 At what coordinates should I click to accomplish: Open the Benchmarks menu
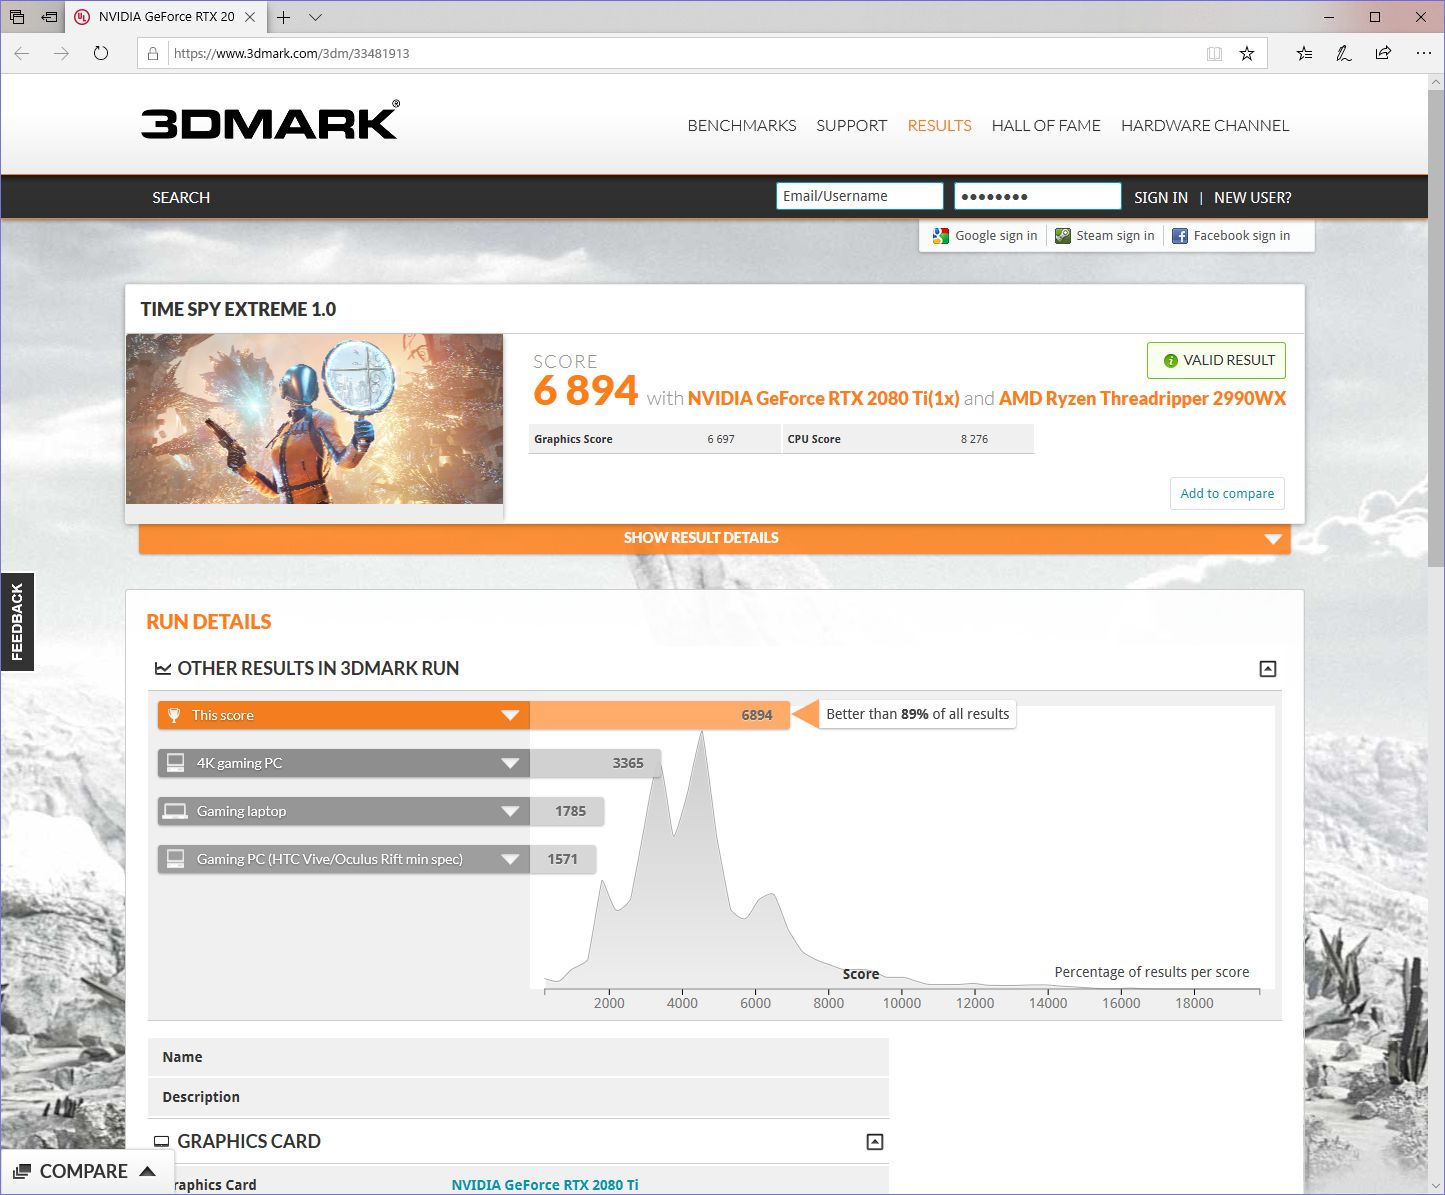[742, 125]
